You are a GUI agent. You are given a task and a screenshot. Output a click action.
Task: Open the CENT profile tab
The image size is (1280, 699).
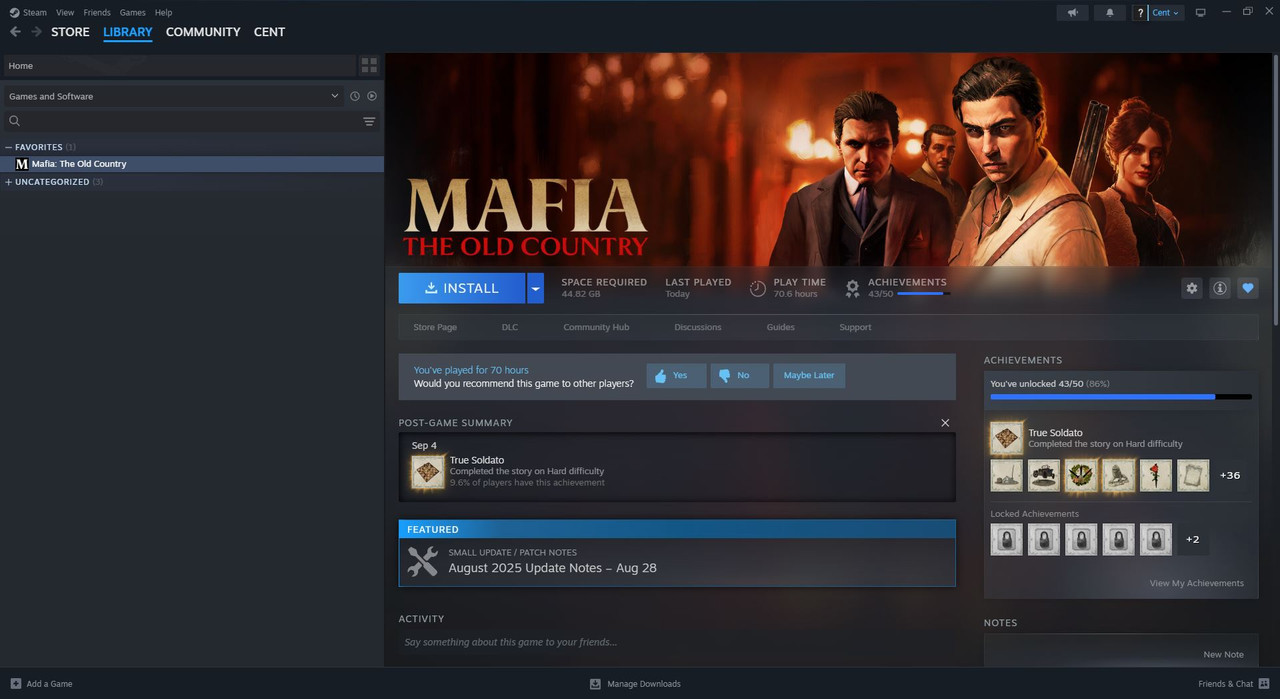coord(269,32)
